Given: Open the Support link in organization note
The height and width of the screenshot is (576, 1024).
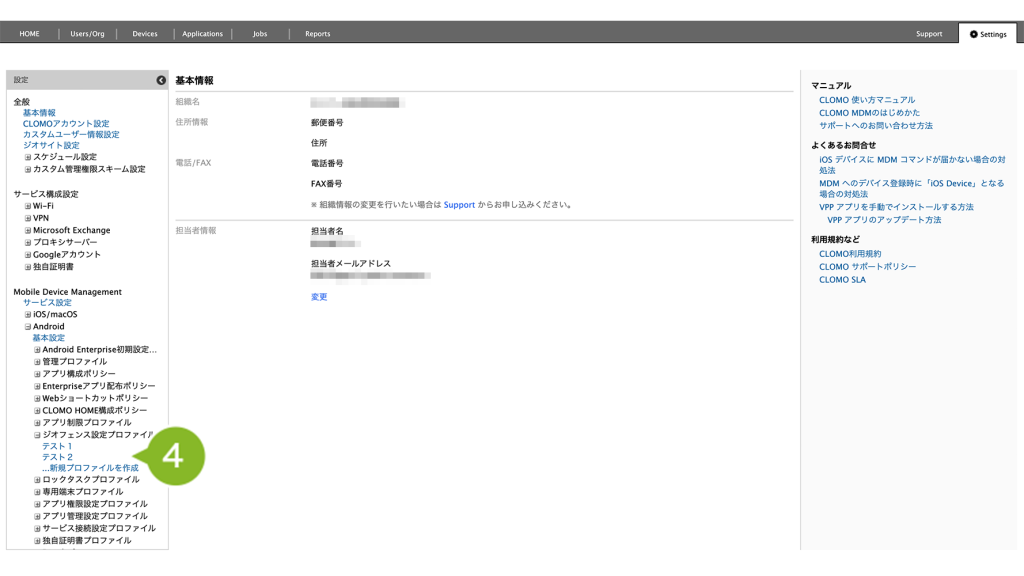Looking at the screenshot, I should (x=459, y=205).
